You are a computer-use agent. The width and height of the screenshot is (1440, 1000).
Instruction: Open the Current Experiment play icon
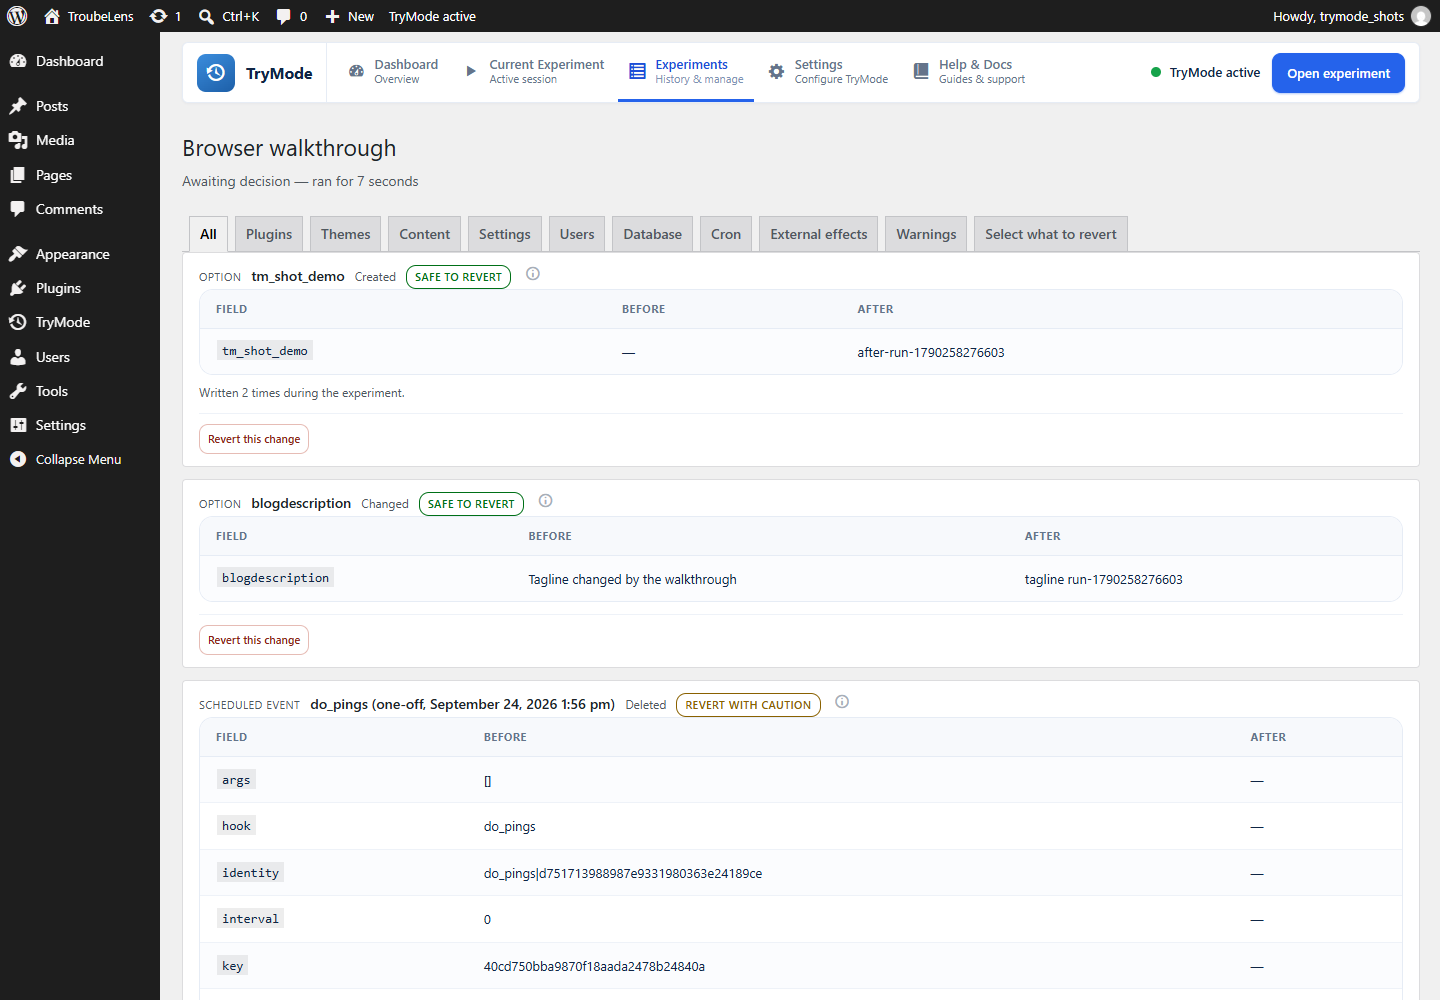[471, 71]
